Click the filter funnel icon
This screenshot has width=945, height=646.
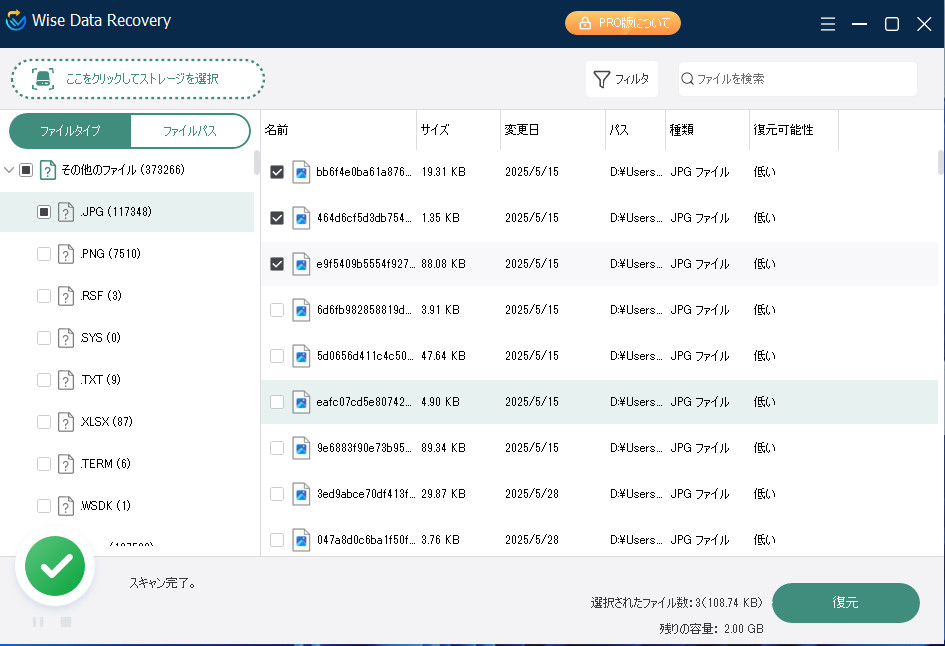pos(601,79)
